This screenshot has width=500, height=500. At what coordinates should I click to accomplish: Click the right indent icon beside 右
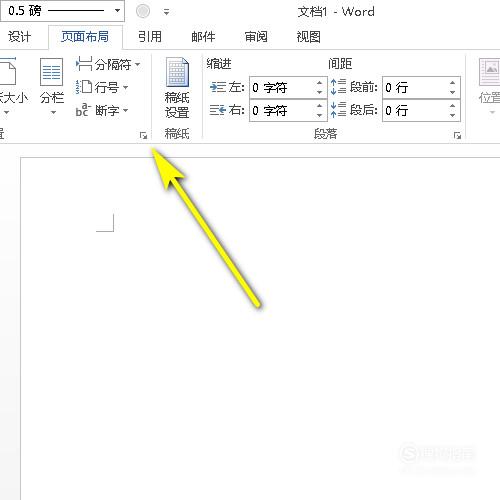point(218,110)
